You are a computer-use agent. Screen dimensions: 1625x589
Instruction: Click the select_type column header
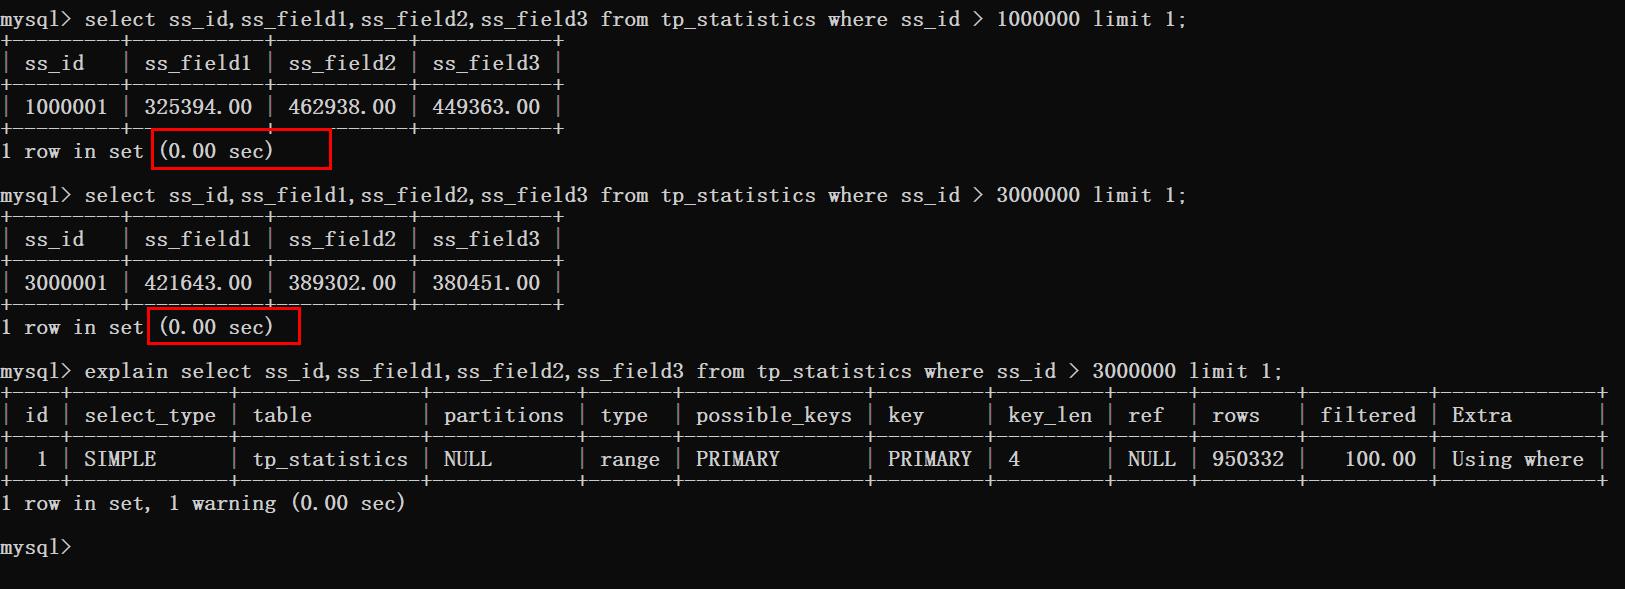[x=150, y=415]
